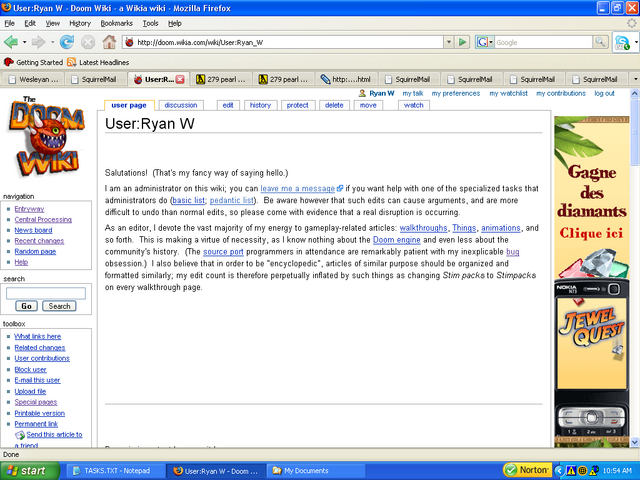
Task: Open the Forward button history dropdown arrow
Action: pos(52,42)
